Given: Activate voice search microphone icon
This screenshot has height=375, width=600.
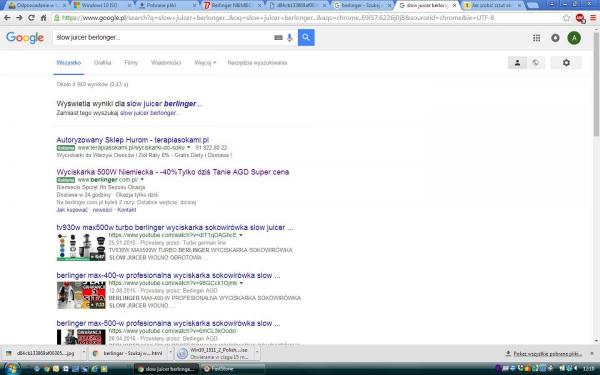Looking at the screenshot, I should [x=290, y=38].
